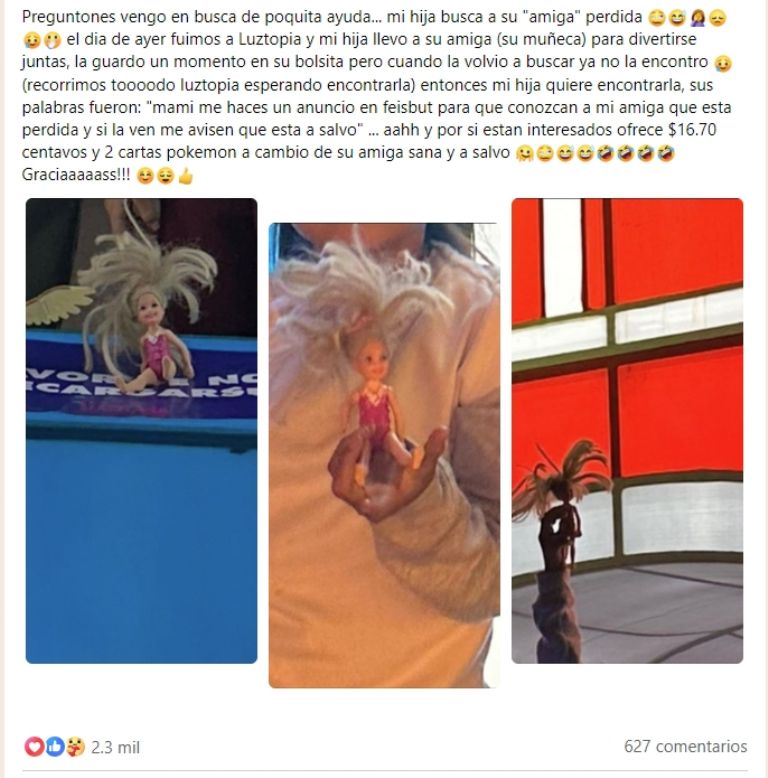Screen dimensions: 768x778
Task: Click the care hug reaction icon
Action: click(75, 746)
